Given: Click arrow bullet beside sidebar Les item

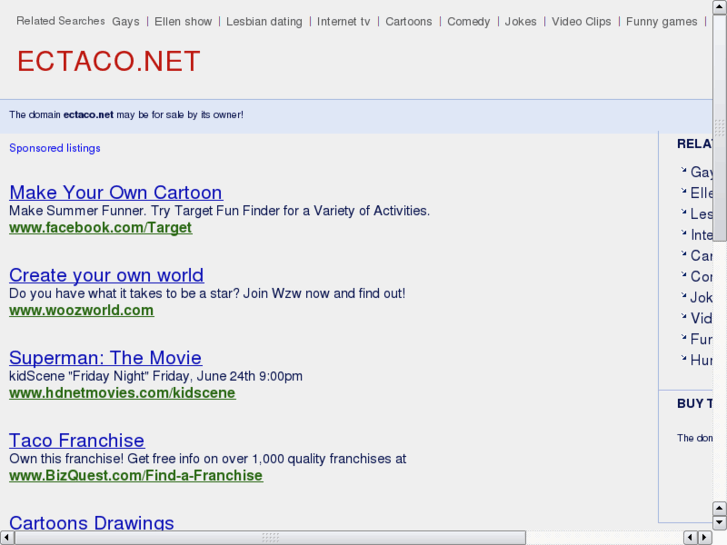Looking at the screenshot, I should pyautogui.click(x=683, y=212).
